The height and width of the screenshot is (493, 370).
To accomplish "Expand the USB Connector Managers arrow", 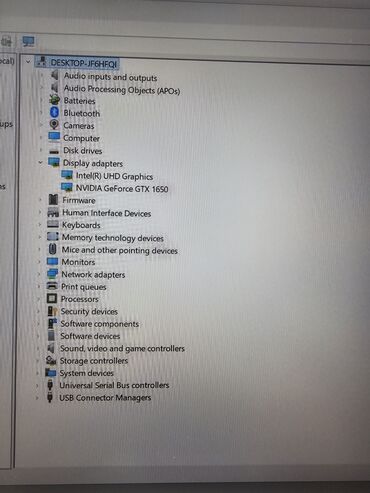I will coord(37,397).
